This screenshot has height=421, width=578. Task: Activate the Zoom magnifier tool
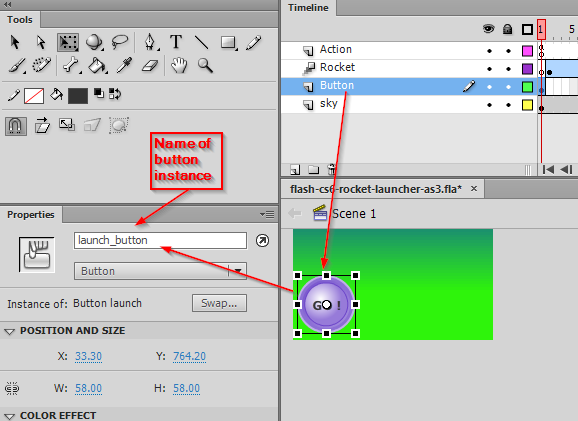(205, 66)
